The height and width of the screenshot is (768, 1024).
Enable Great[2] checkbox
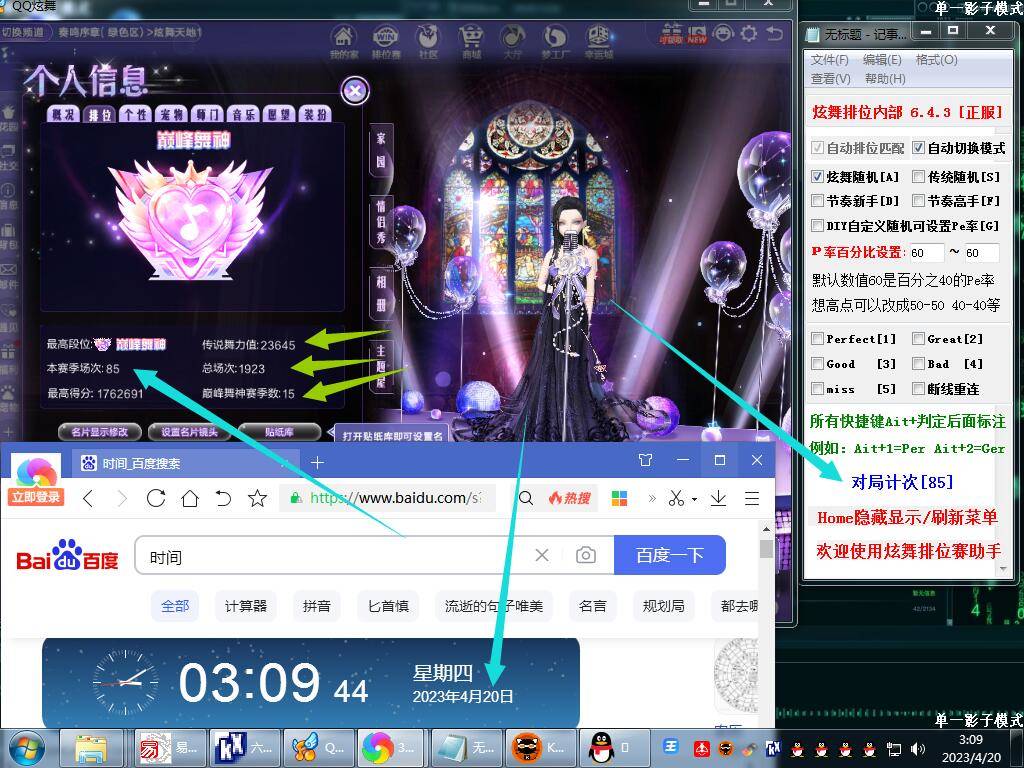pyautogui.click(x=918, y=338)
